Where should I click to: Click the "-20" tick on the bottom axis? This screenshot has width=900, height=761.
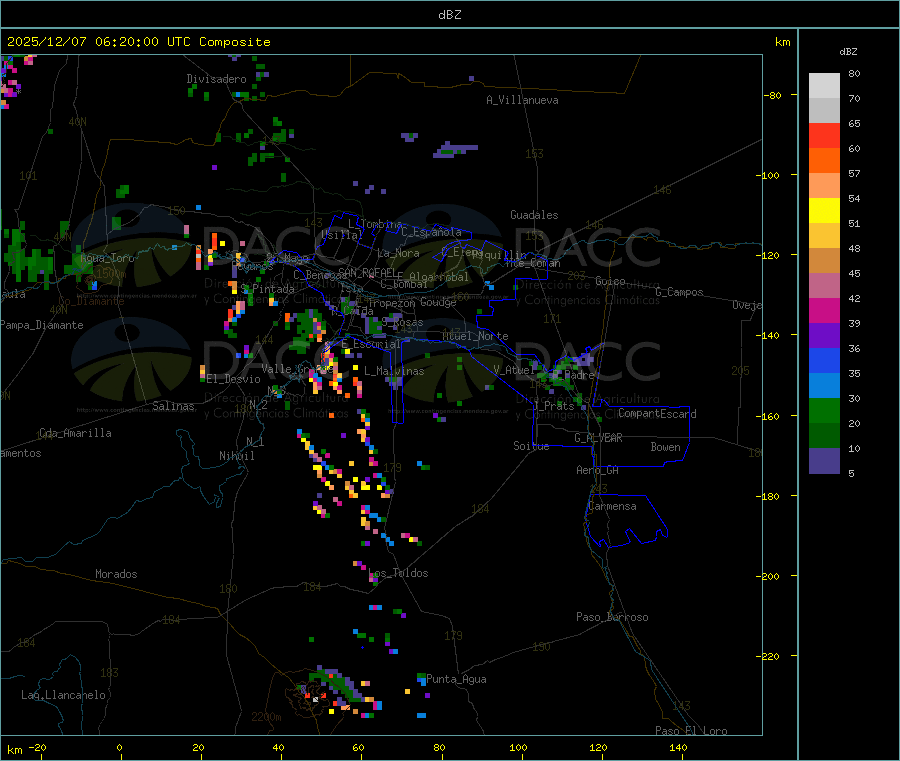pyautogui.click(x=37, y=747)
